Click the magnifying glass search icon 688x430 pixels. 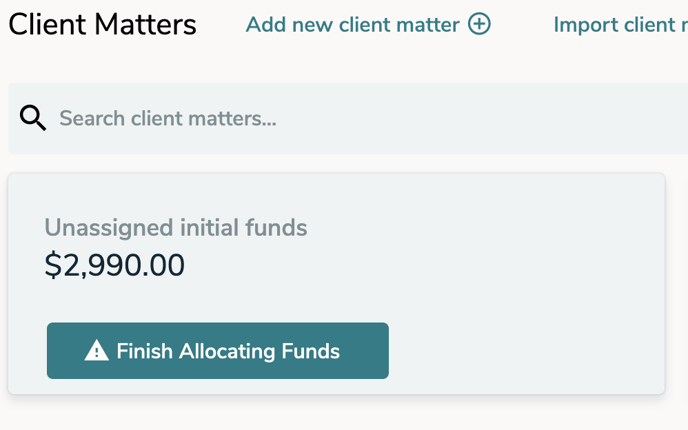click(33, 119)
